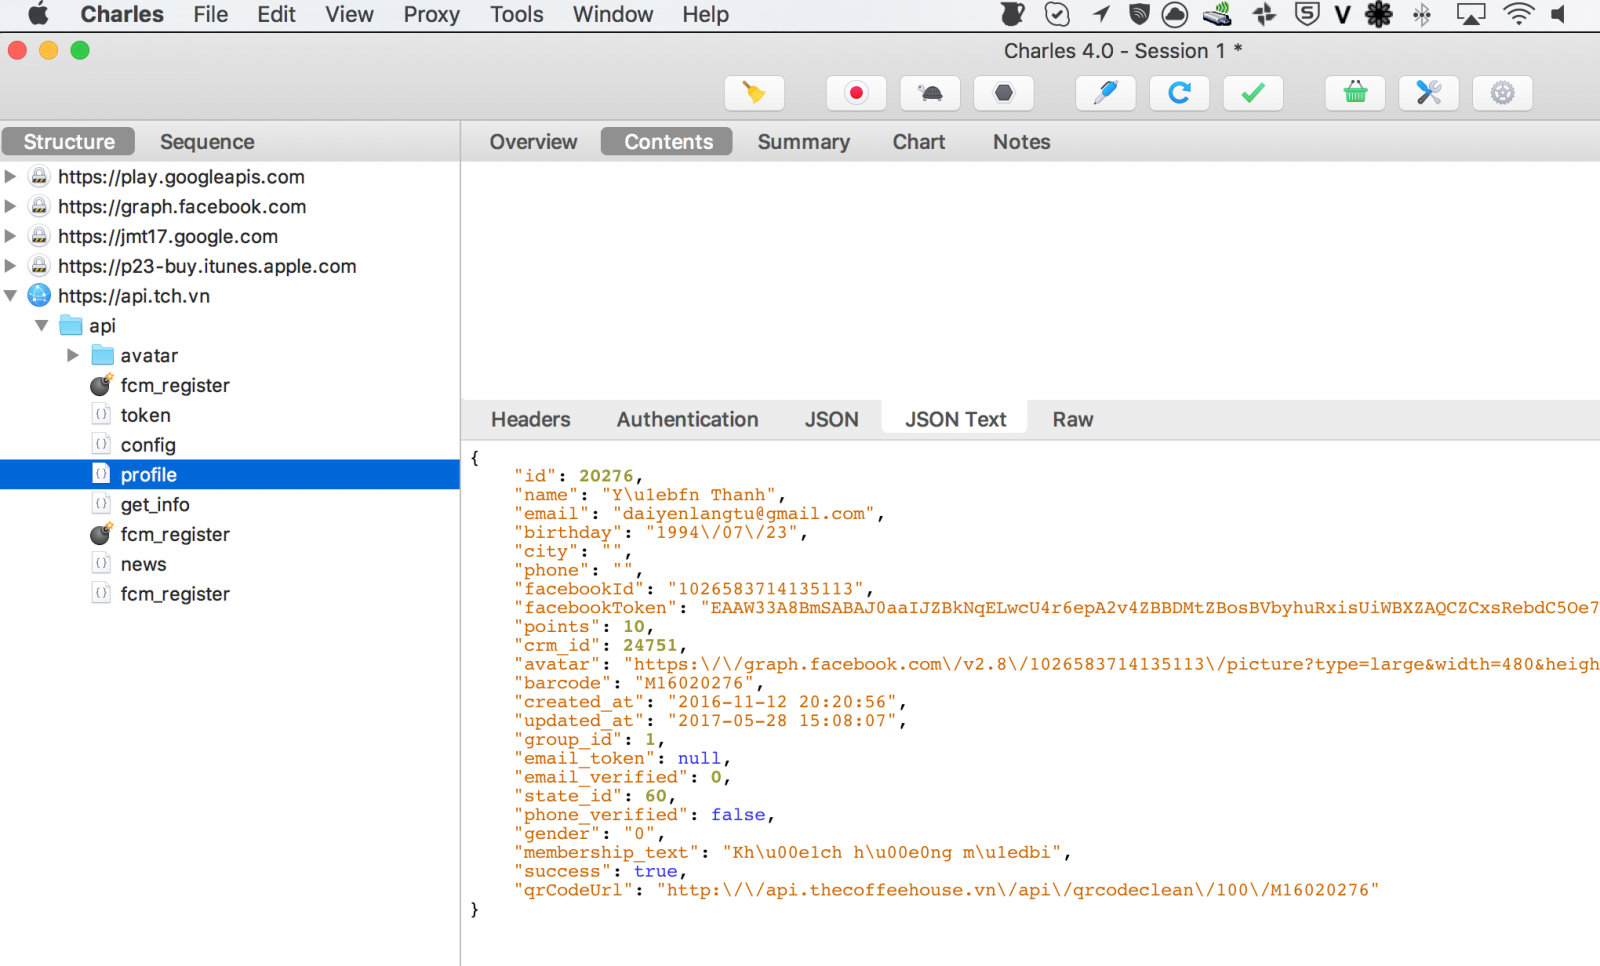The image size is (1600, 966).
Task: Switch to the Headers response tab
Action: click(x=530, y=420)
